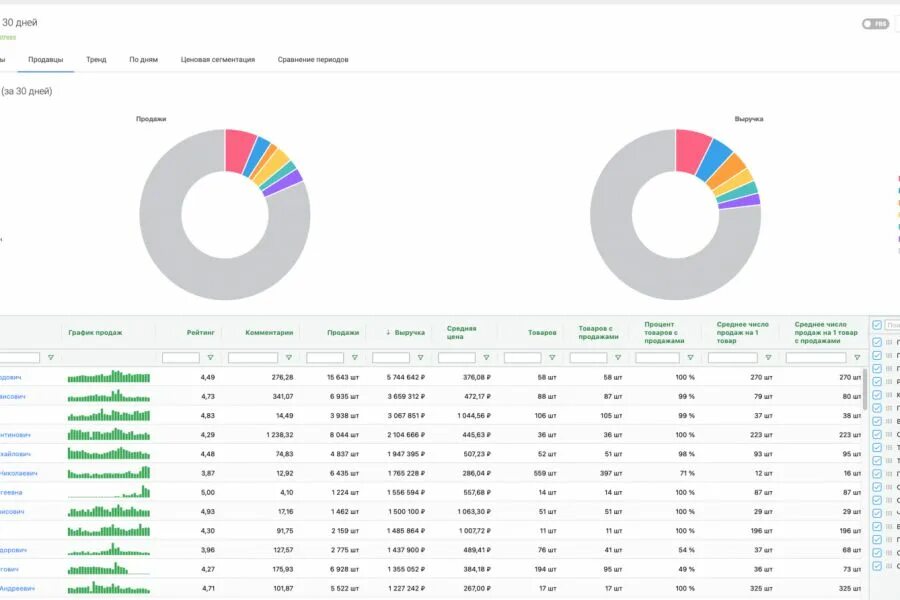900x600 pixels.
Task: Uncheck the column list item starting with Р
Action: pos(877,381)
